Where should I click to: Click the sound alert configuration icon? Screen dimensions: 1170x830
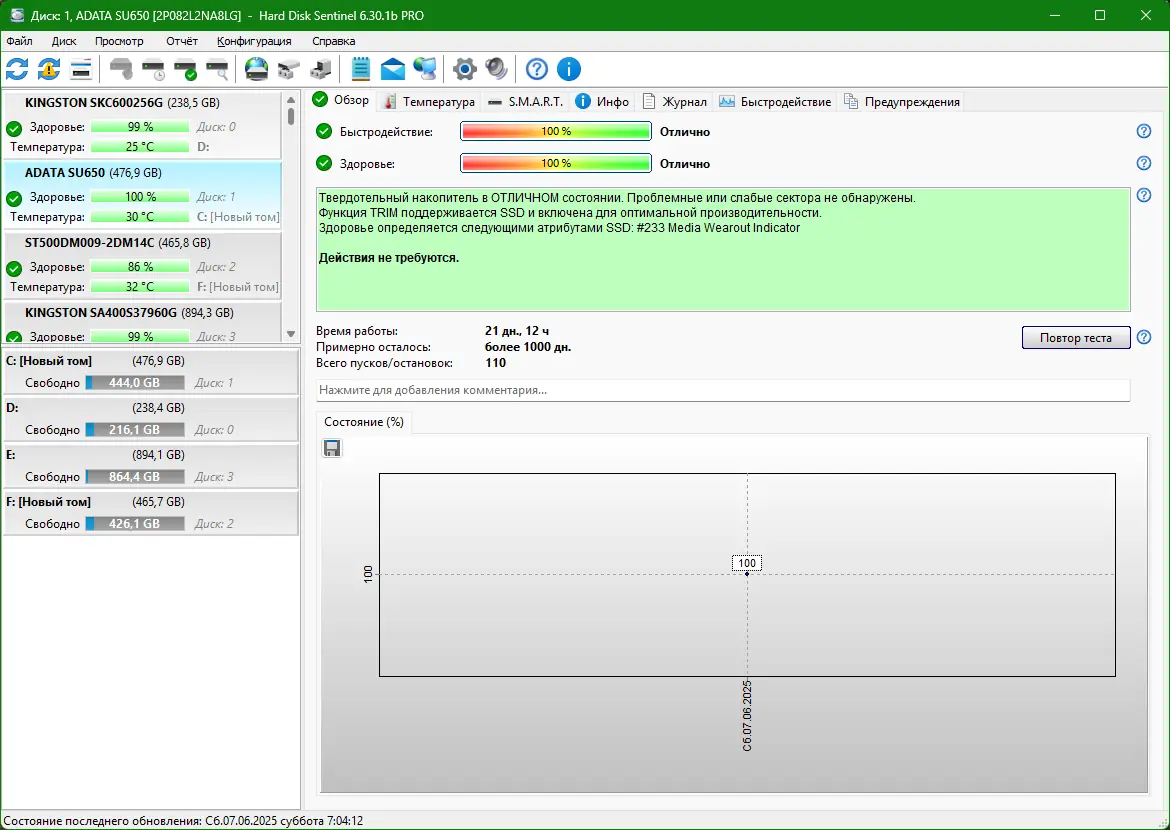coord(496,69)
